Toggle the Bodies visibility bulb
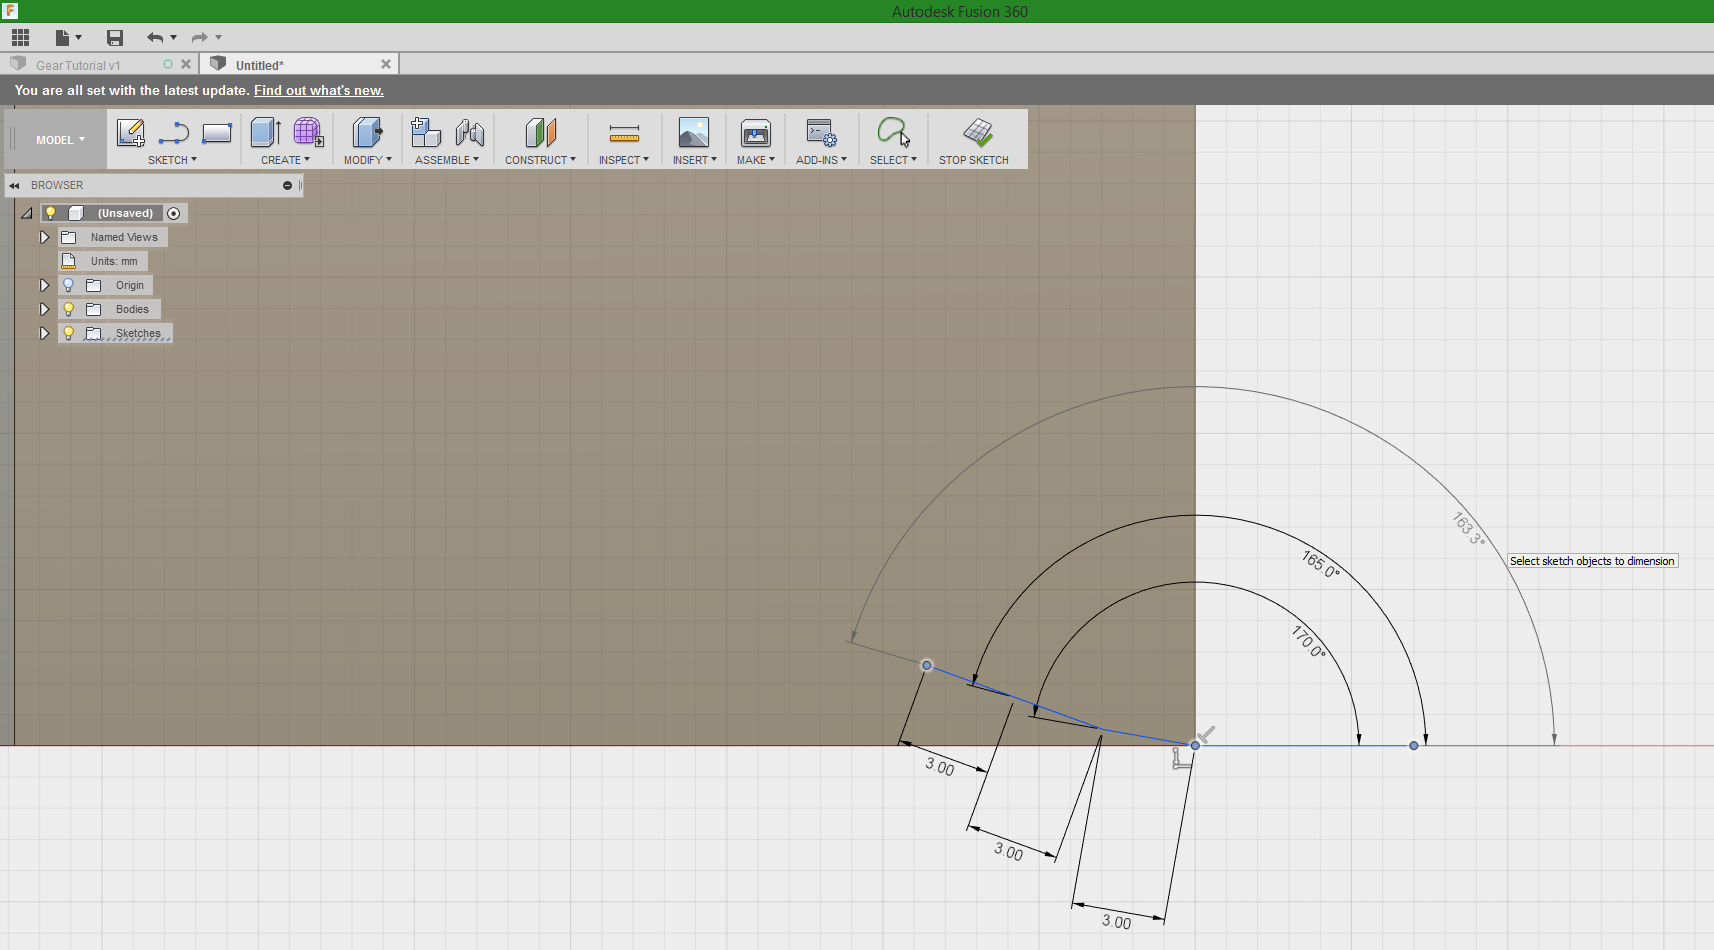 click(x=69, y=309)
